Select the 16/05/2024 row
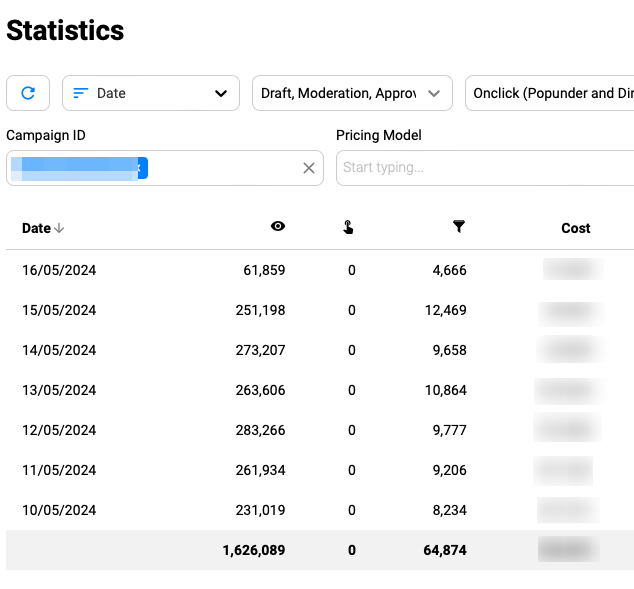The height and width of the screenshot is (589, 634). 59,270
